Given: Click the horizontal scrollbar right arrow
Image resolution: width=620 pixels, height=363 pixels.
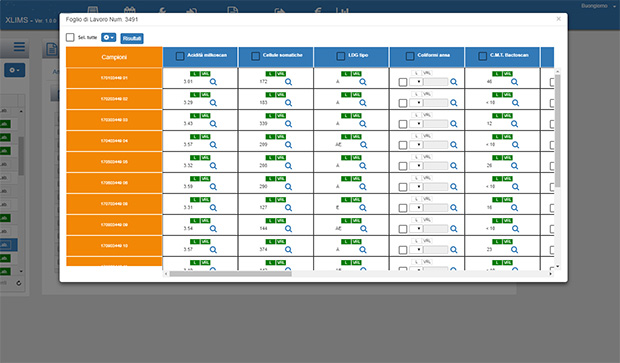Looking at the screenshot, I should [x=550, y=274].
